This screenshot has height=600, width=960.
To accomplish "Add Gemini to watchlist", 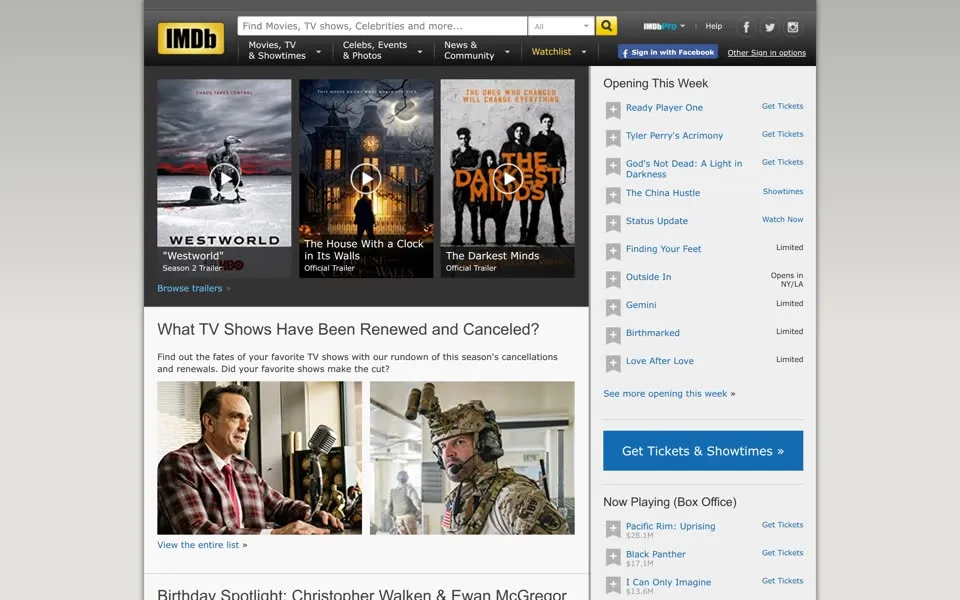I will 613,307.
